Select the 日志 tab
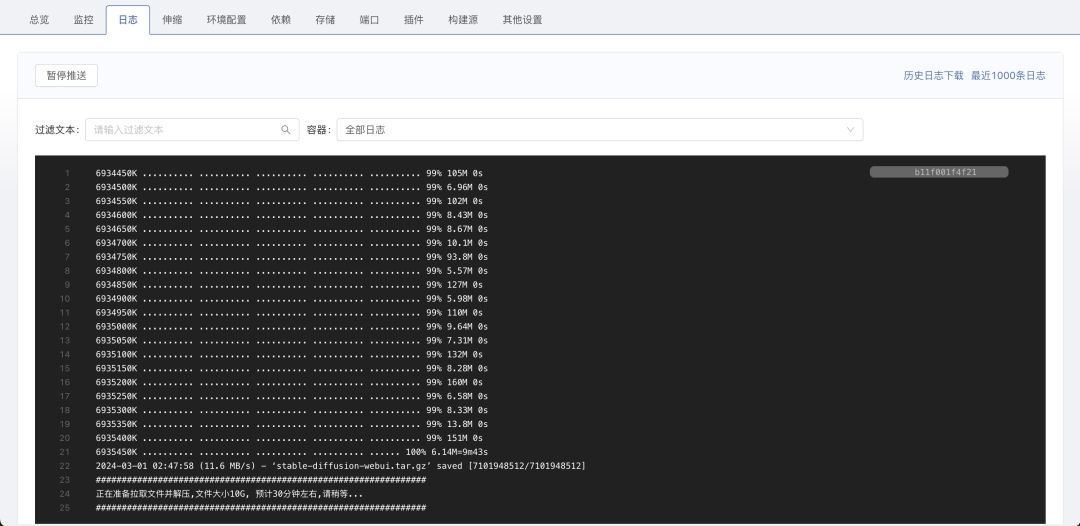The height and width of the screenshot is (526, 1080). (x=128, y=20)
